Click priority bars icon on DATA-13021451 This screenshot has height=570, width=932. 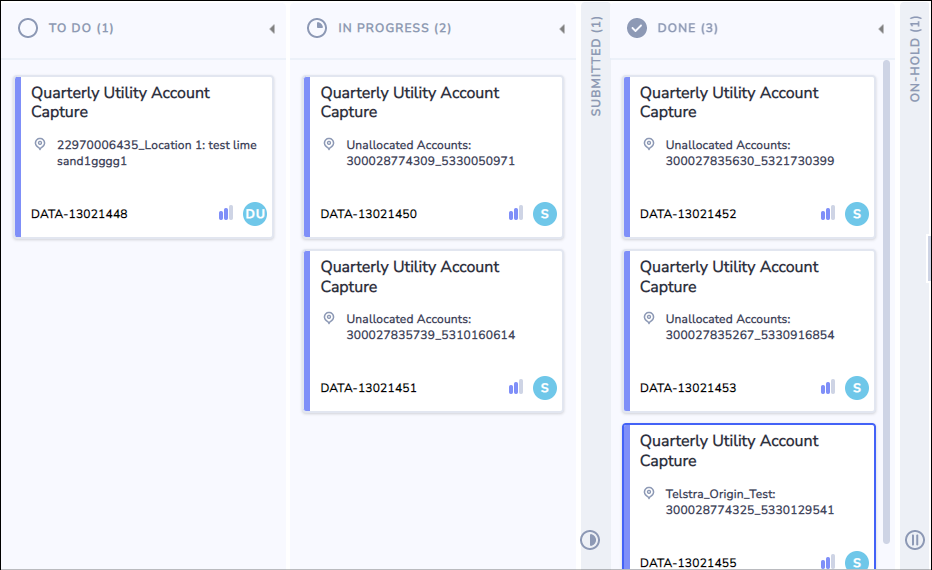[x=516, y=388]
